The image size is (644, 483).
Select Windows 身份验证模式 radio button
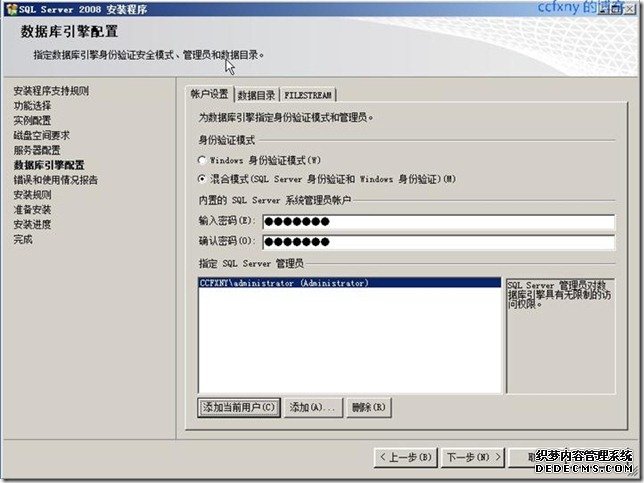[202, 160]
